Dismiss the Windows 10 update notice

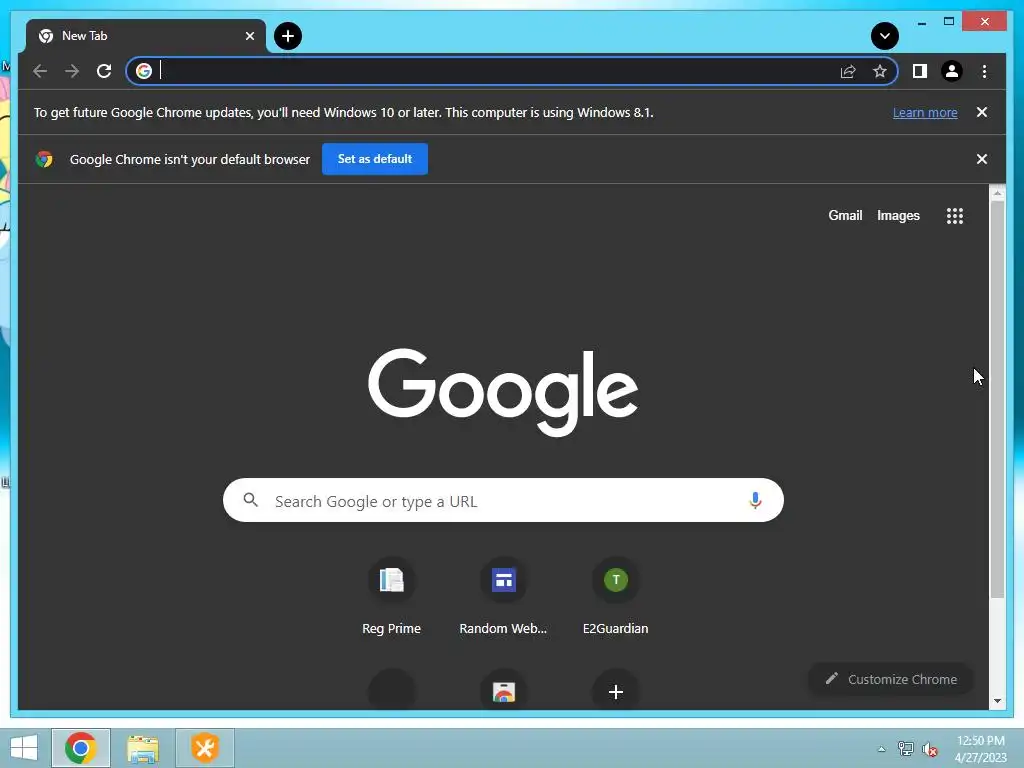tap(982, 112)
